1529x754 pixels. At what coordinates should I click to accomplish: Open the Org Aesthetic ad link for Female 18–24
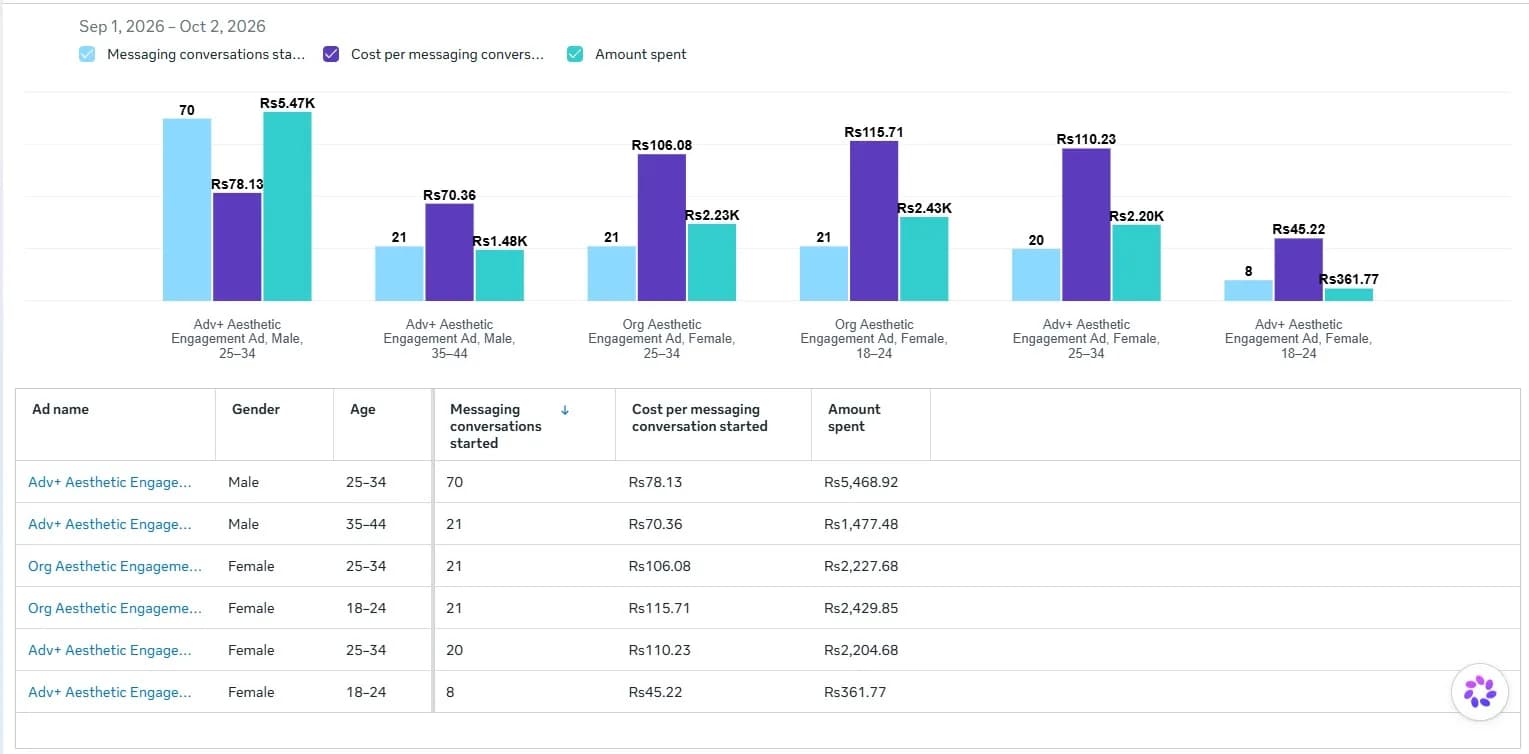(115, 608)
